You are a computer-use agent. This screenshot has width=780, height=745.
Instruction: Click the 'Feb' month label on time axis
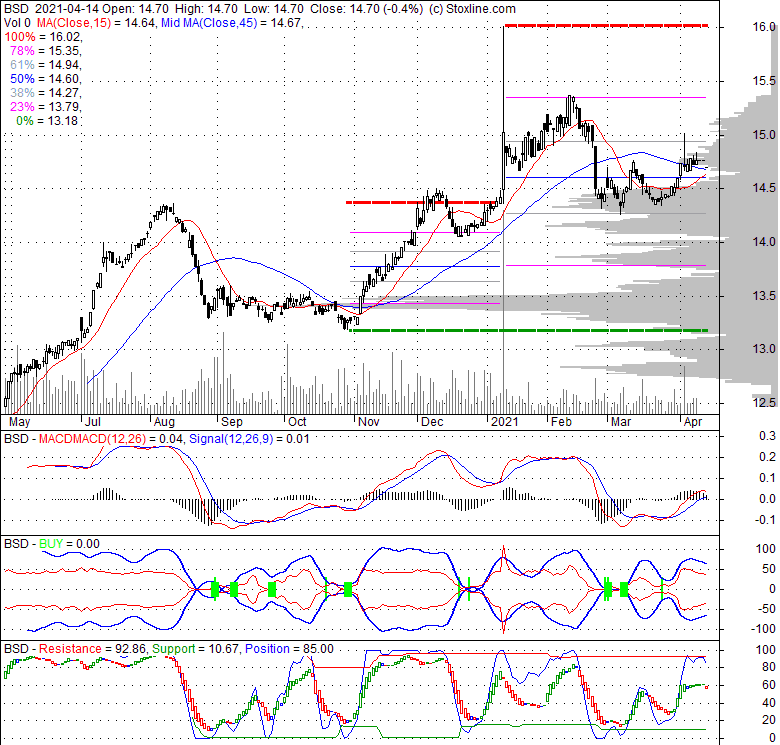pyautogui.click(x=562, y=422)
